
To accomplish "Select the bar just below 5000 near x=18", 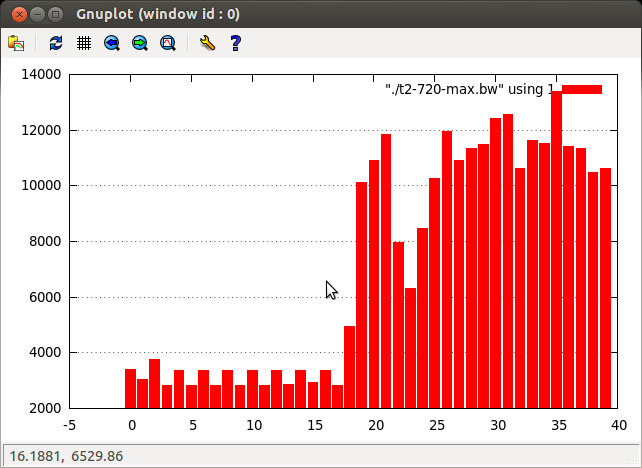I will coord(350,366).
